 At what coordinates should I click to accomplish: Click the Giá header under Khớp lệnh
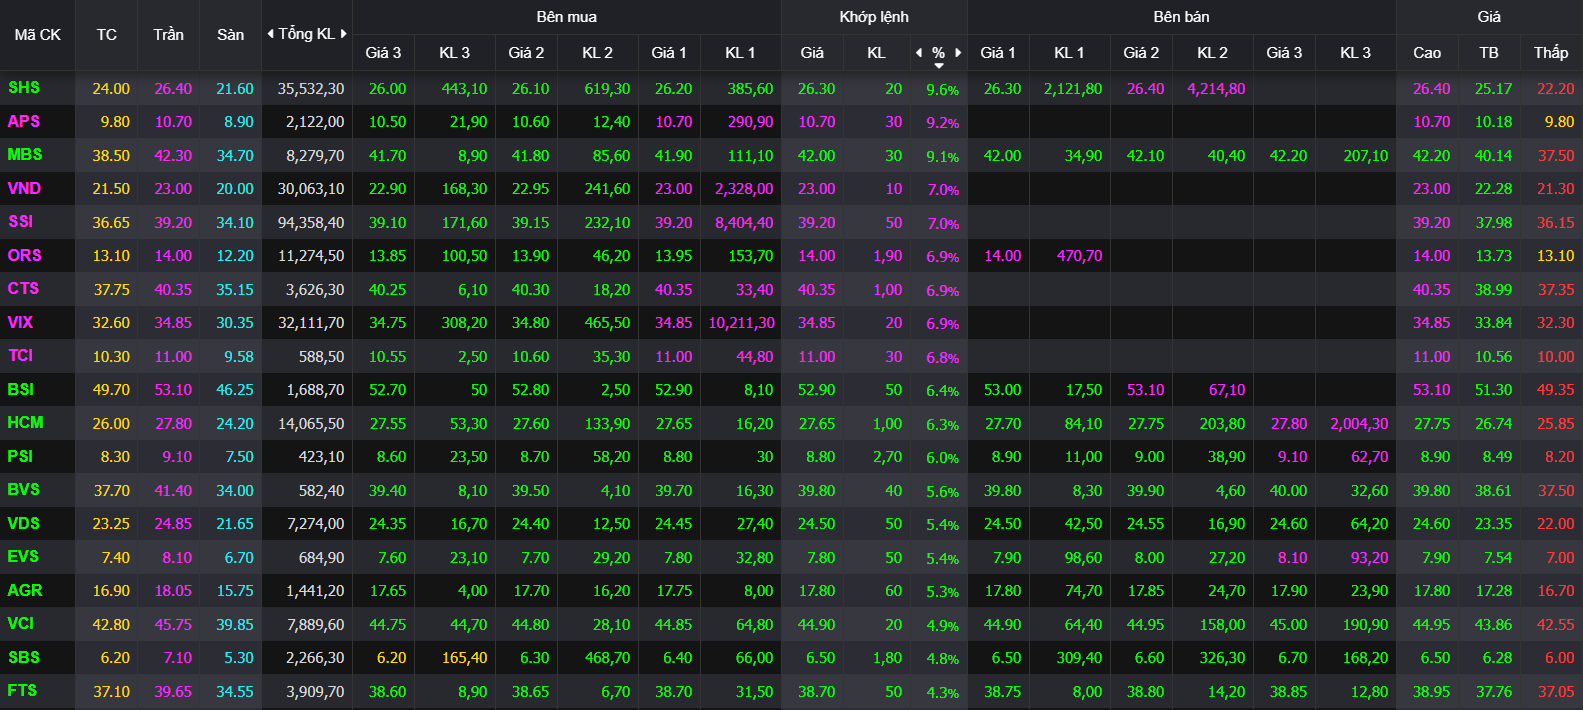point(812,53)
